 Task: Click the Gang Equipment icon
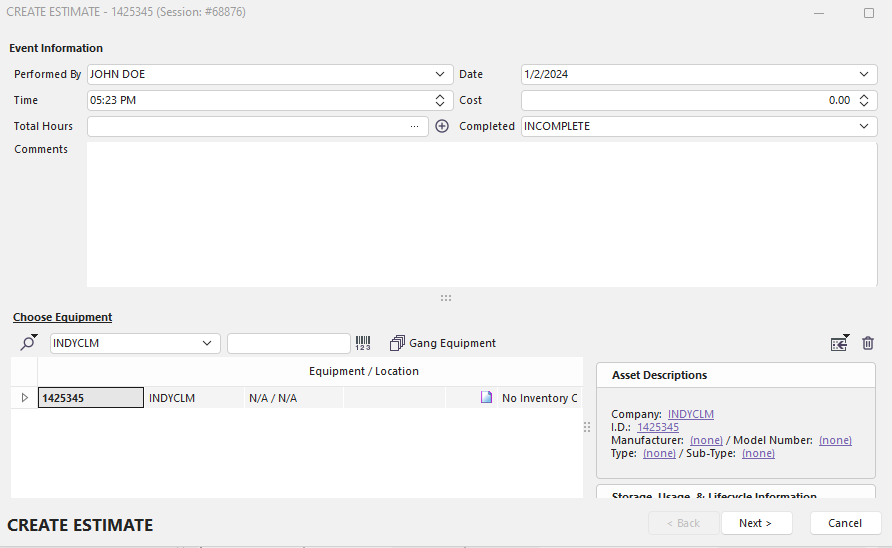click(397, 343)
